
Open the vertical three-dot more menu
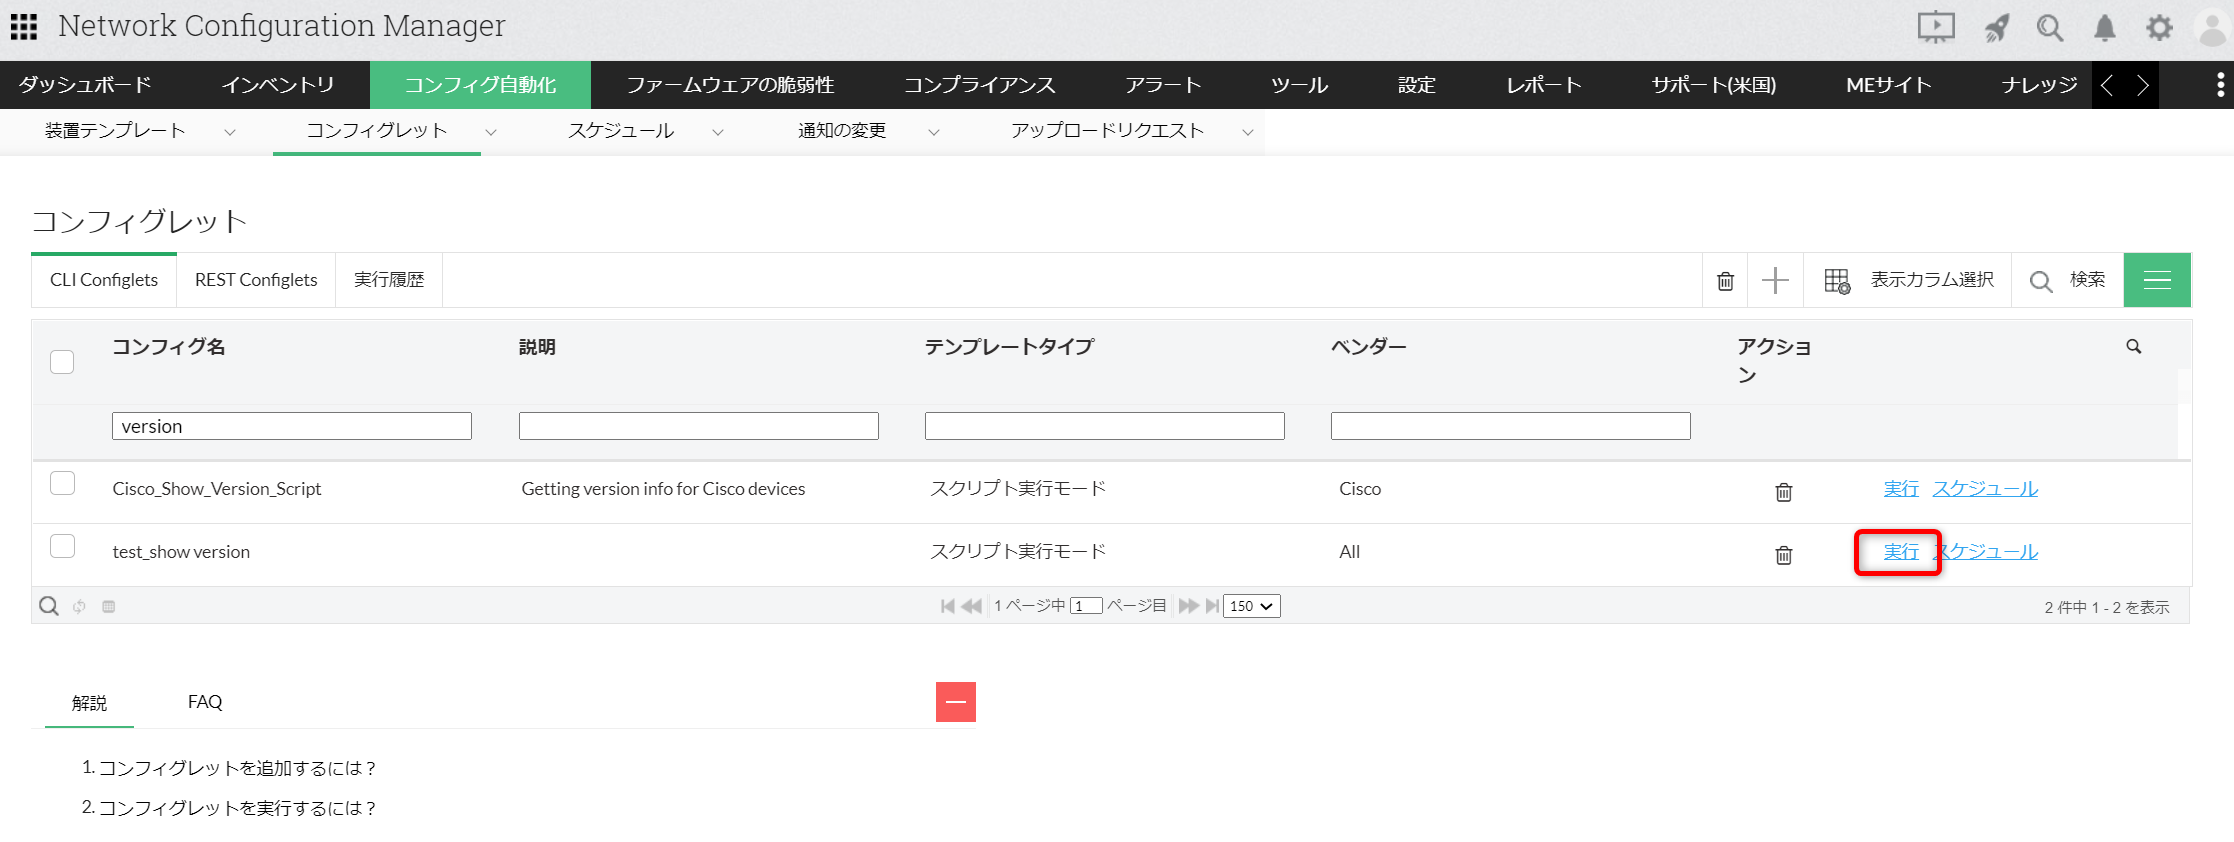point(2220,85)
